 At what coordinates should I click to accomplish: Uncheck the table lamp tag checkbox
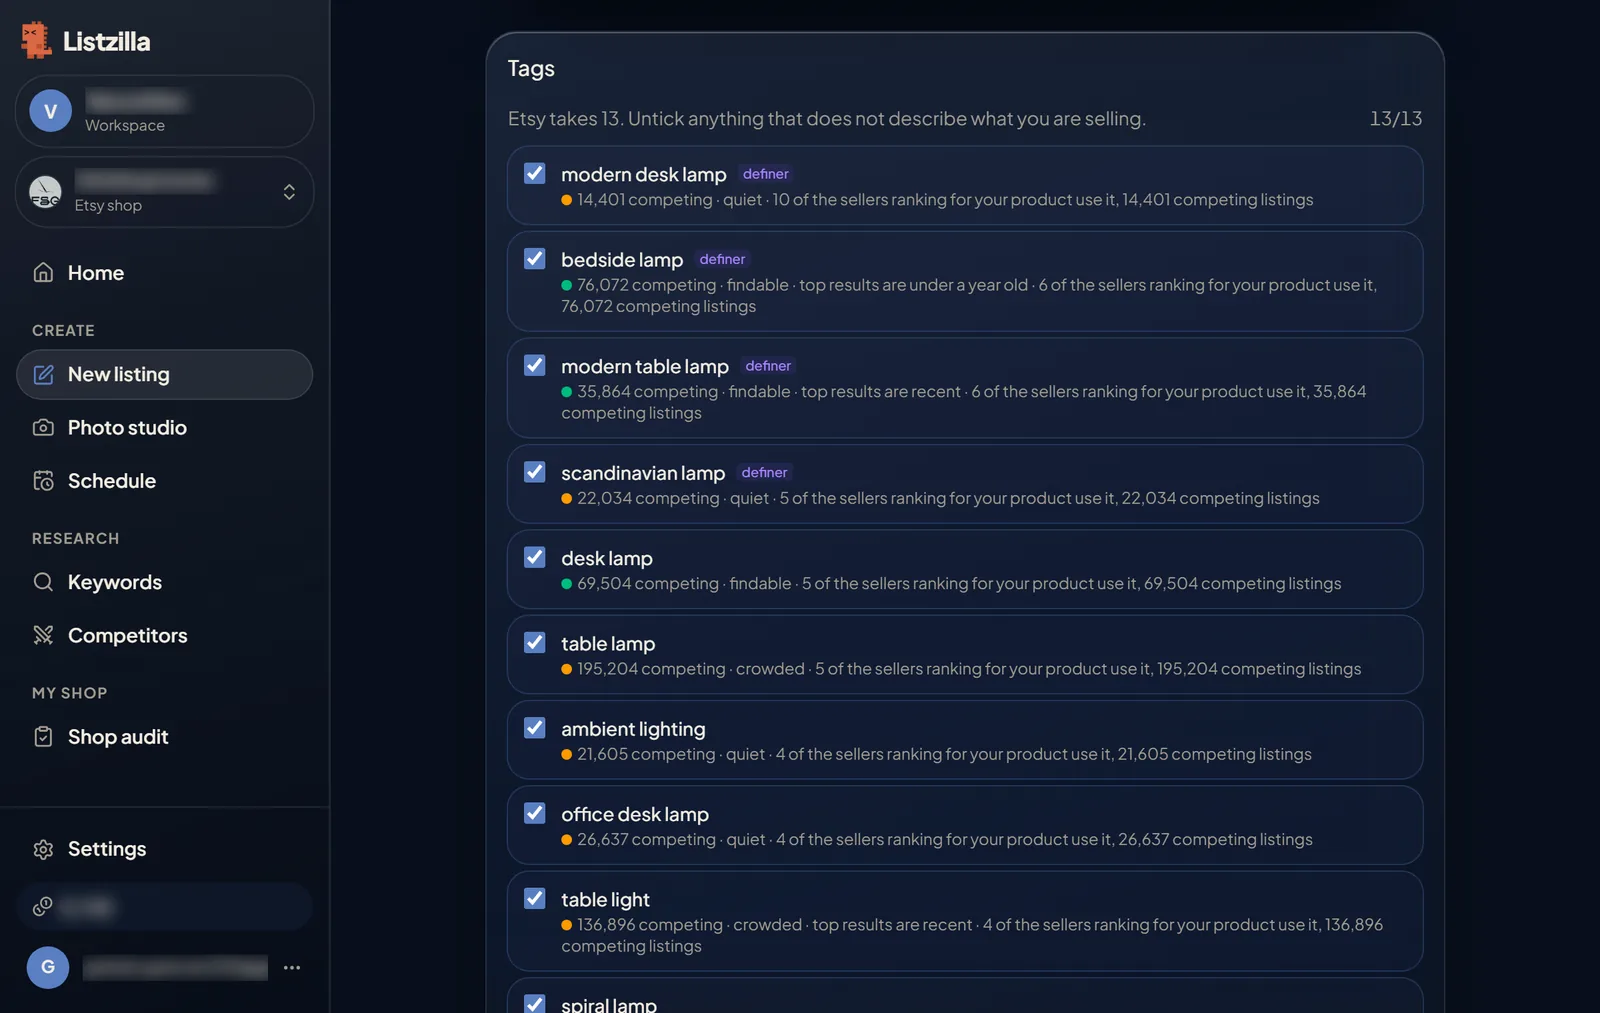(535, 643)
